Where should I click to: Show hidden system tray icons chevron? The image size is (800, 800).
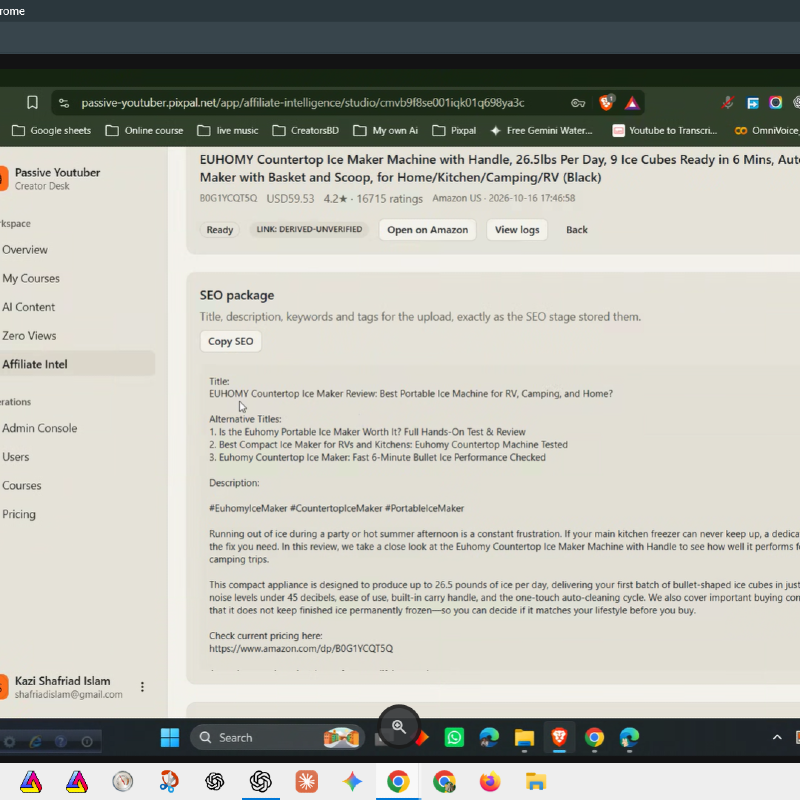[x=777, y=737]
